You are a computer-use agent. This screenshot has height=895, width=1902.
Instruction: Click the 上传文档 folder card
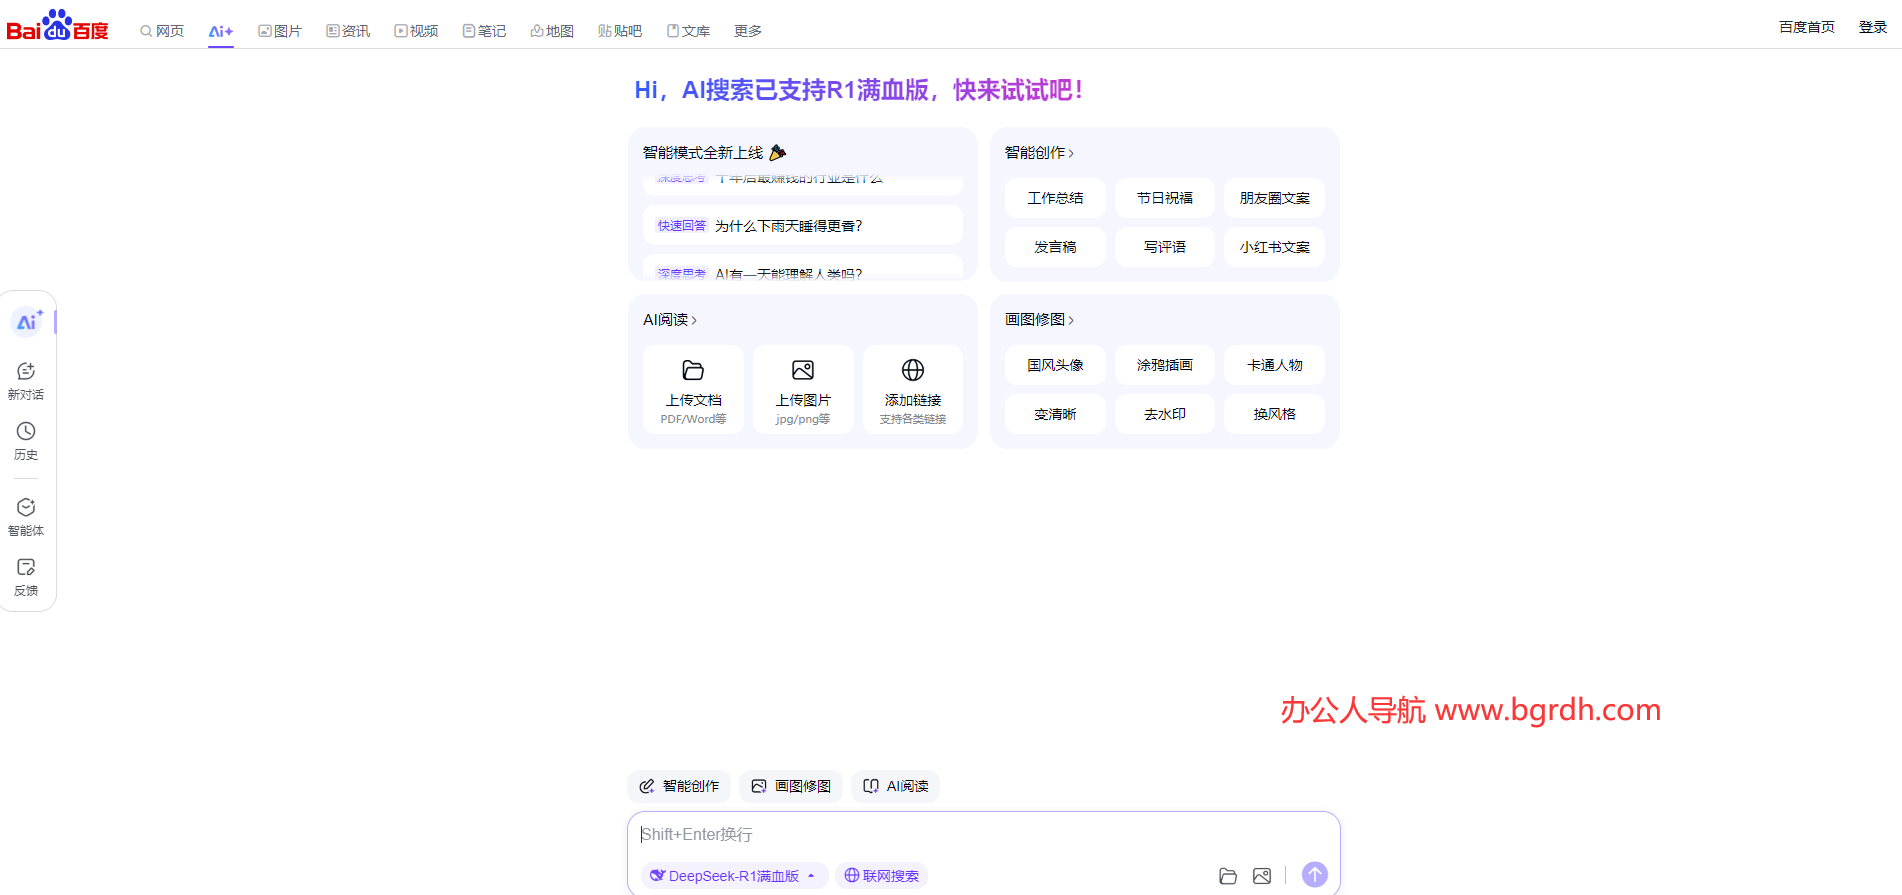click(693, 390)
